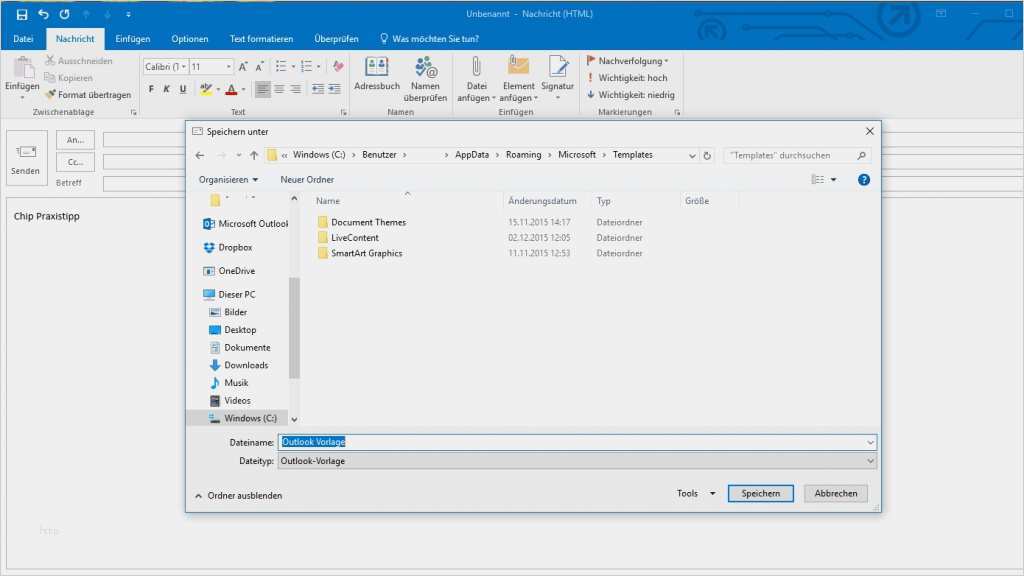
Task: Click the navigation pane vertical scrollbar
Action: coord(294,330)
